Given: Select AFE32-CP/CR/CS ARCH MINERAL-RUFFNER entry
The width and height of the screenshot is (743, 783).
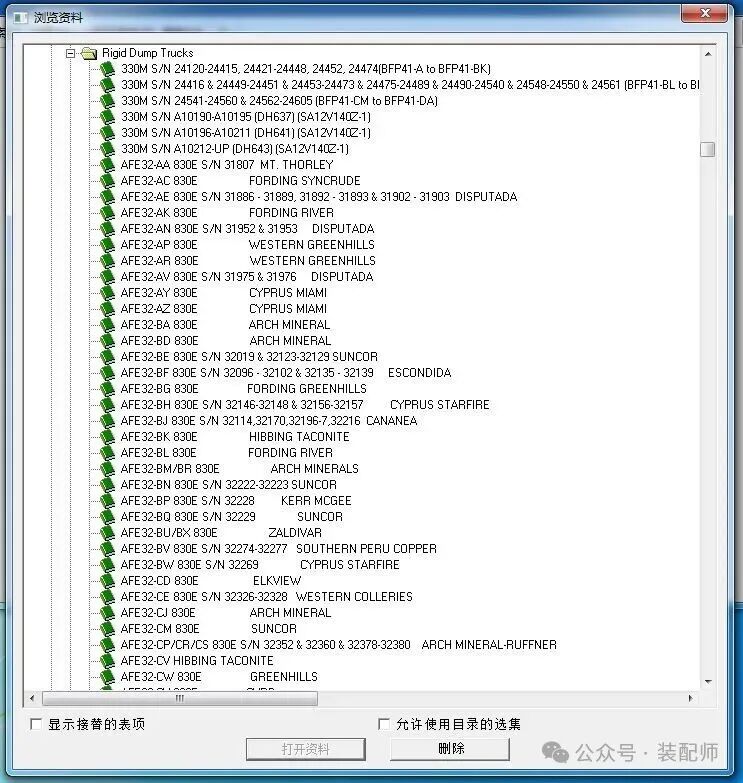Looking at the screenshot, I should coord(339,645).
